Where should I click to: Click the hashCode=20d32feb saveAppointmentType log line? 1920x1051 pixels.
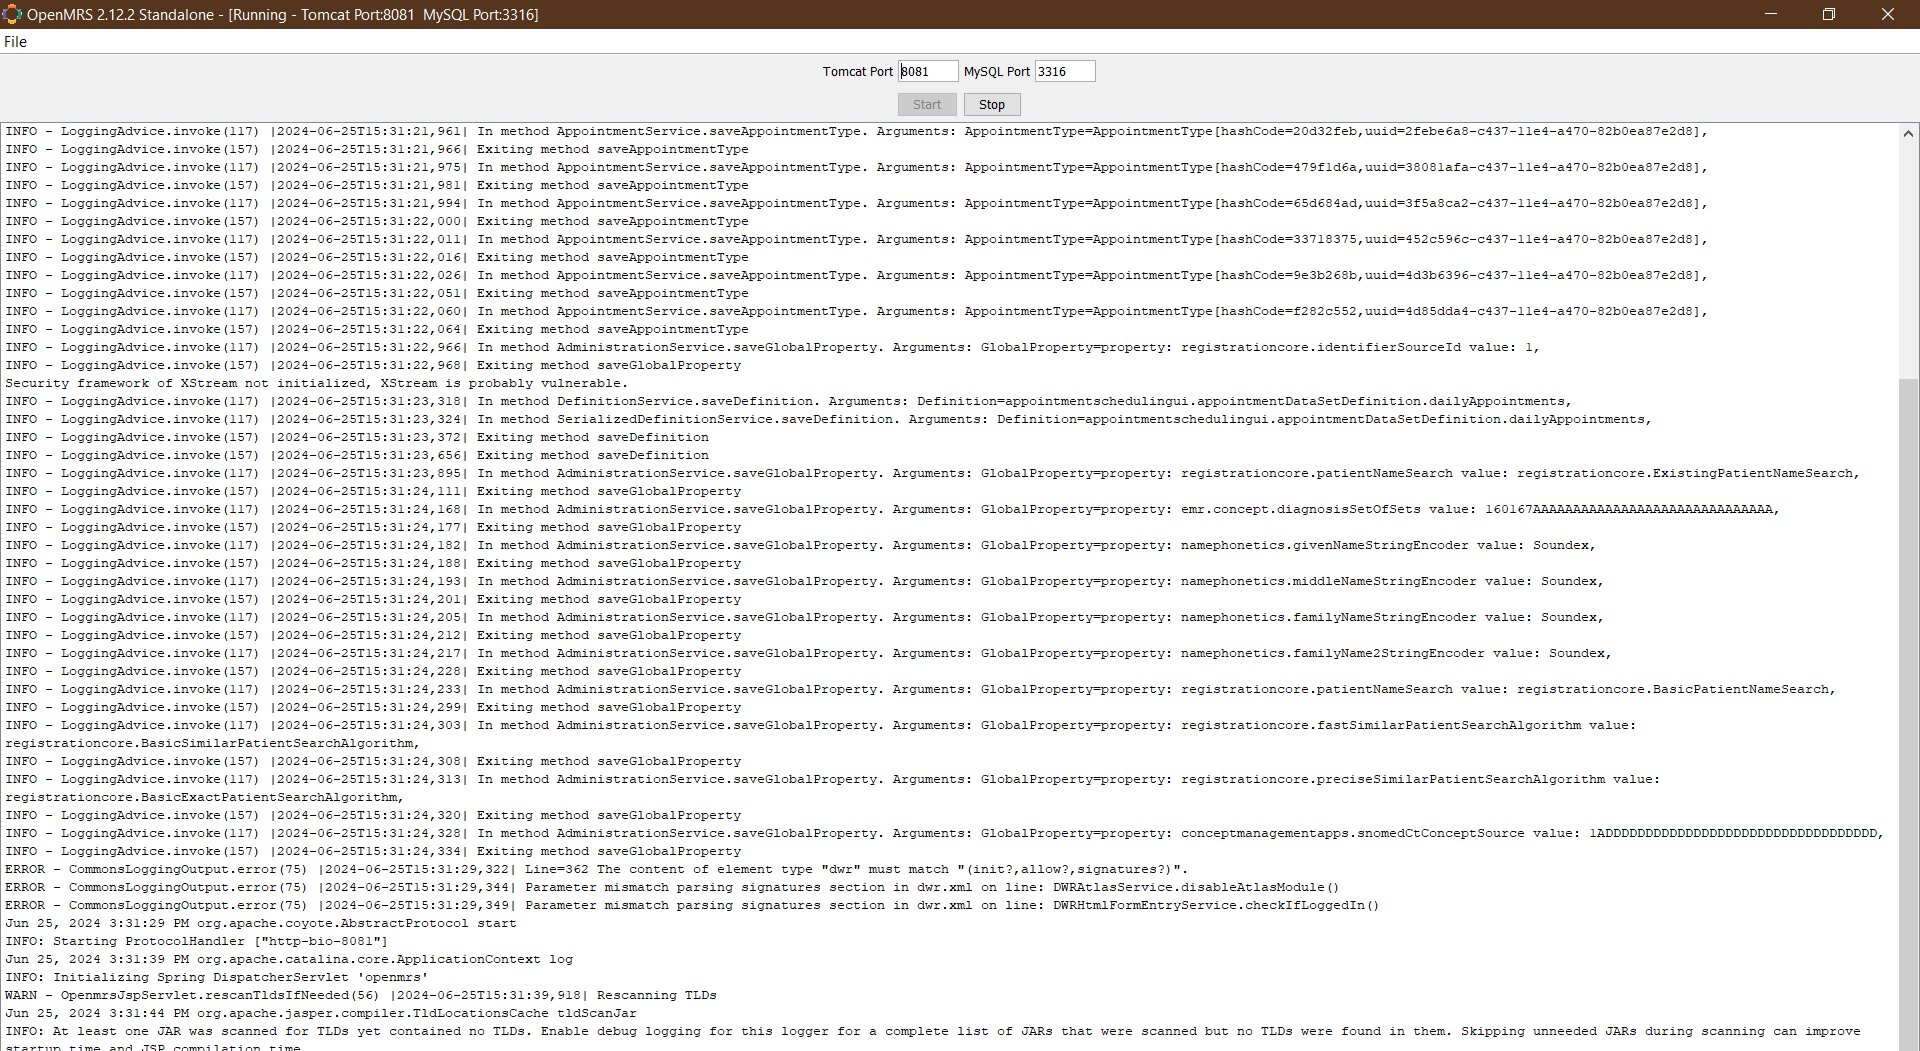856,132
